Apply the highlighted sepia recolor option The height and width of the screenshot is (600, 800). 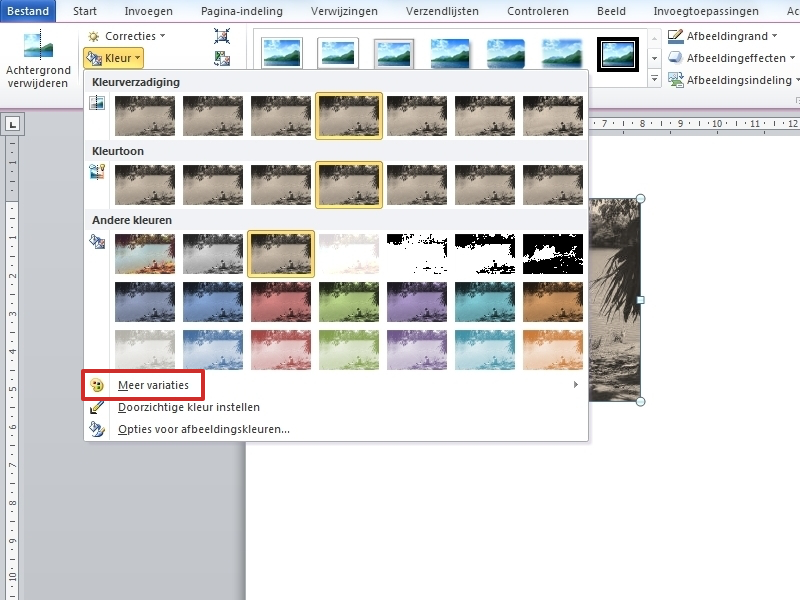pyautogui.click(x=281, y=254)
